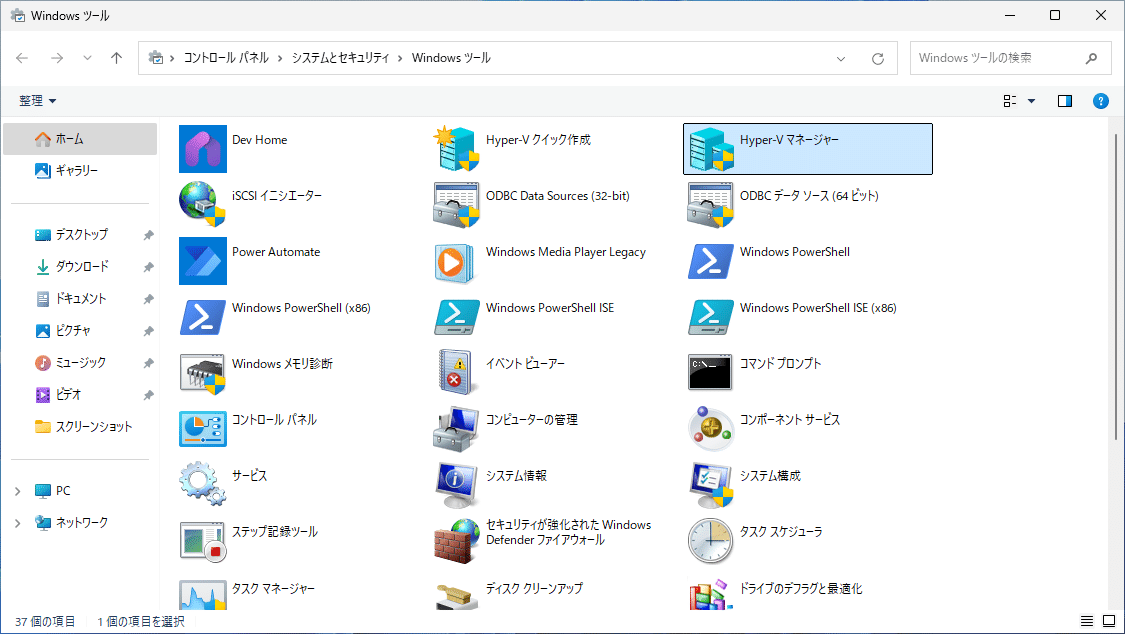The width and height of the screenshot is (1125, 634).
Task: Switch to details view in status bar
Action: tap(1087, 621)
